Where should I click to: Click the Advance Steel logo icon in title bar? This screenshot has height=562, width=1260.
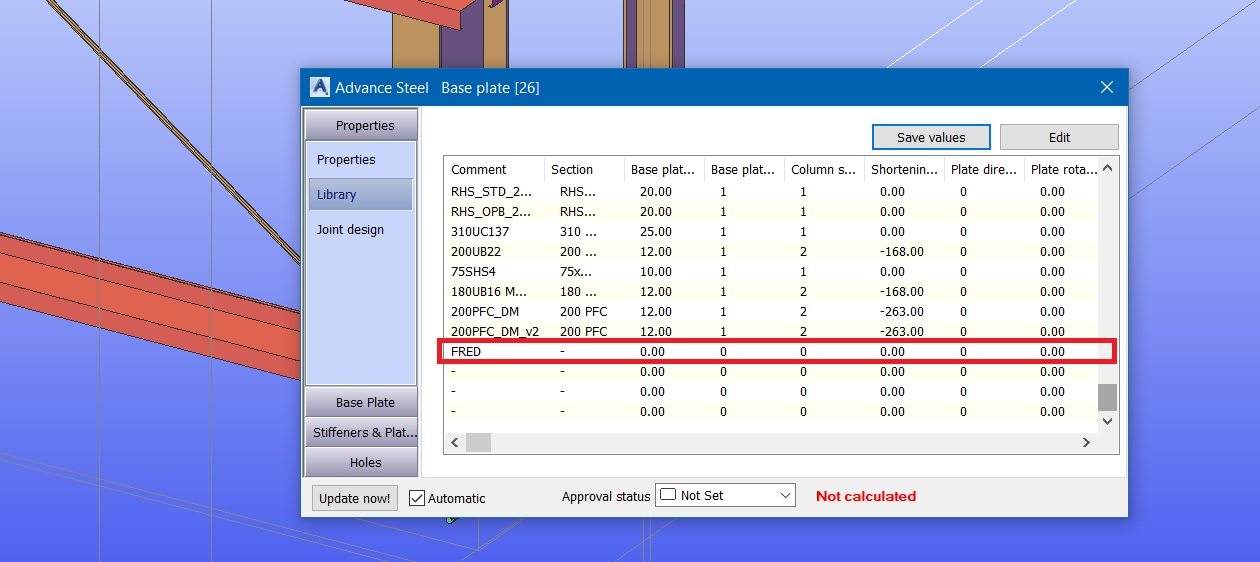tap(320, 87)
